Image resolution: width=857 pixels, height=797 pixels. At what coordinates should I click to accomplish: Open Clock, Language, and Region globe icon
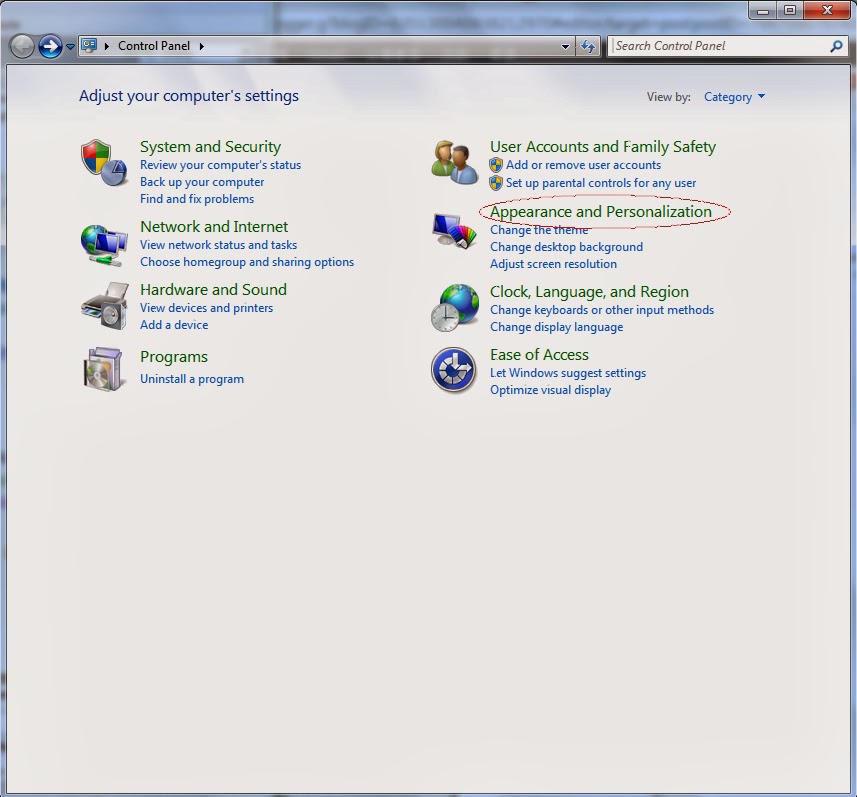pyautogui.click(x=455, y=307)
